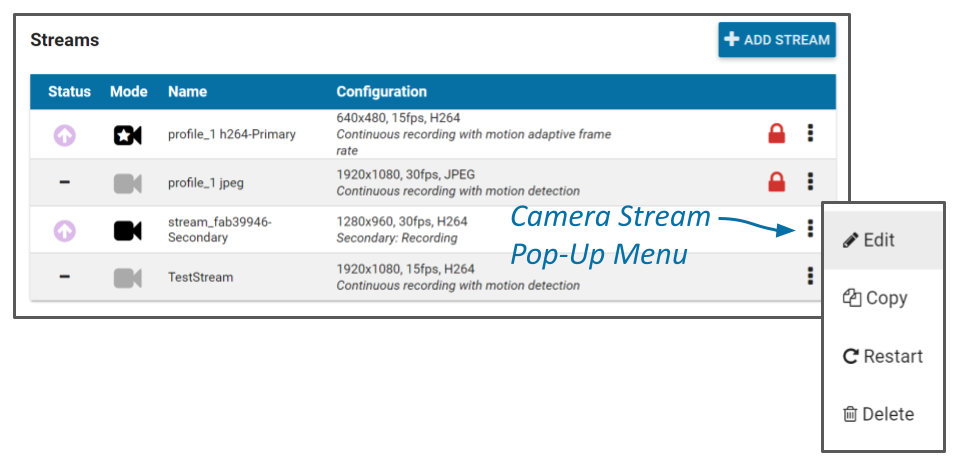The width and height of the screenshot is (960, 463).
Task: Open three-dot menu for profile_1 h264-Primary
Action: (x=810, y=134)
